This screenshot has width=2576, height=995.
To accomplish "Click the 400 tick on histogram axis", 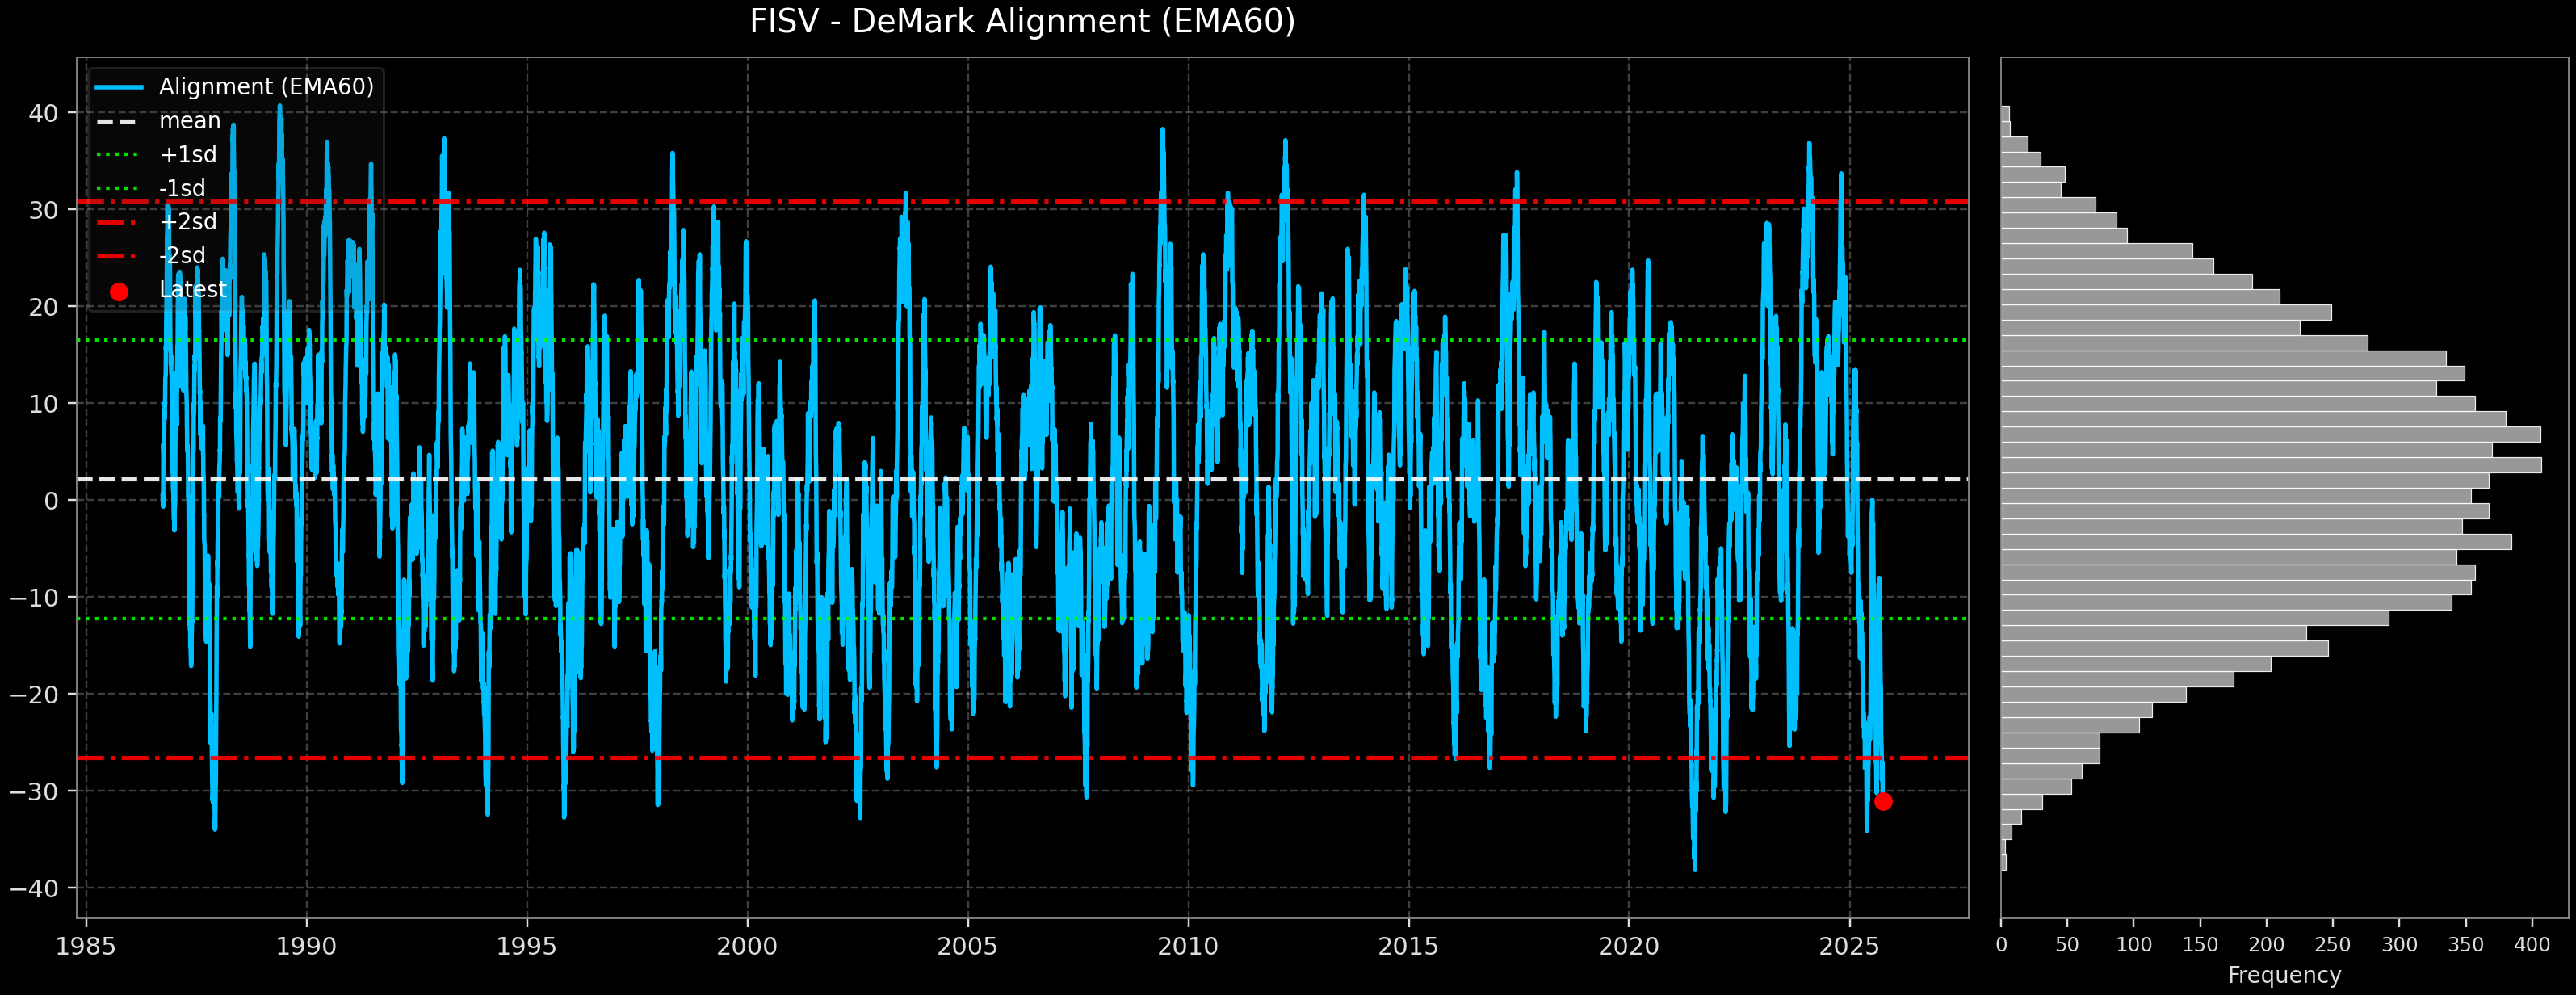I will click(2531, 945).
